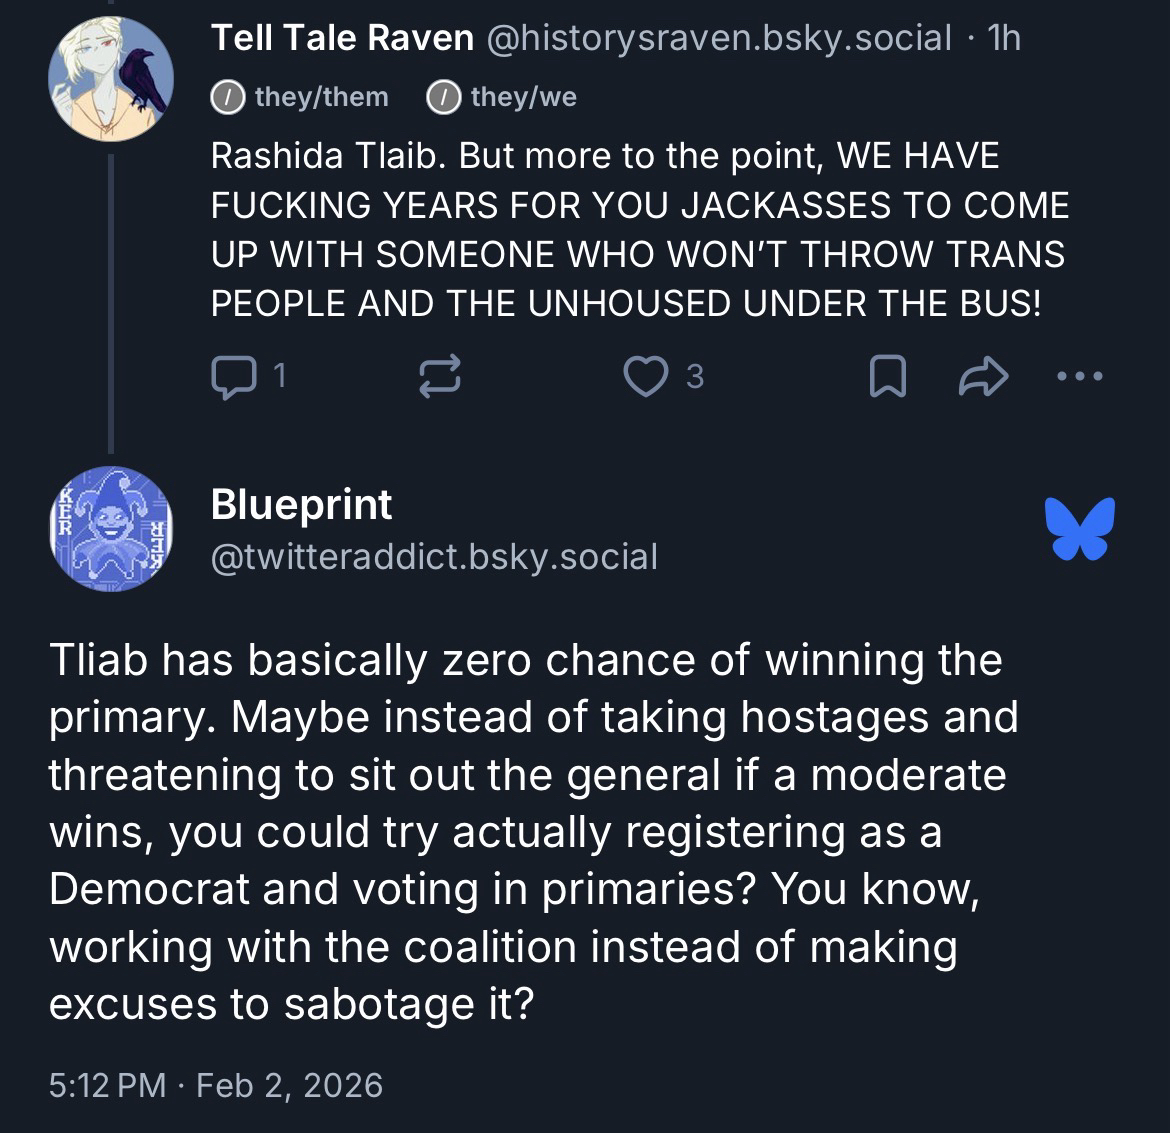This screenshot has height=1133, width=1170.
Task: Open Tell Tale Raven's profile picture
Action: pyautogui.click(x=111, y=78)
